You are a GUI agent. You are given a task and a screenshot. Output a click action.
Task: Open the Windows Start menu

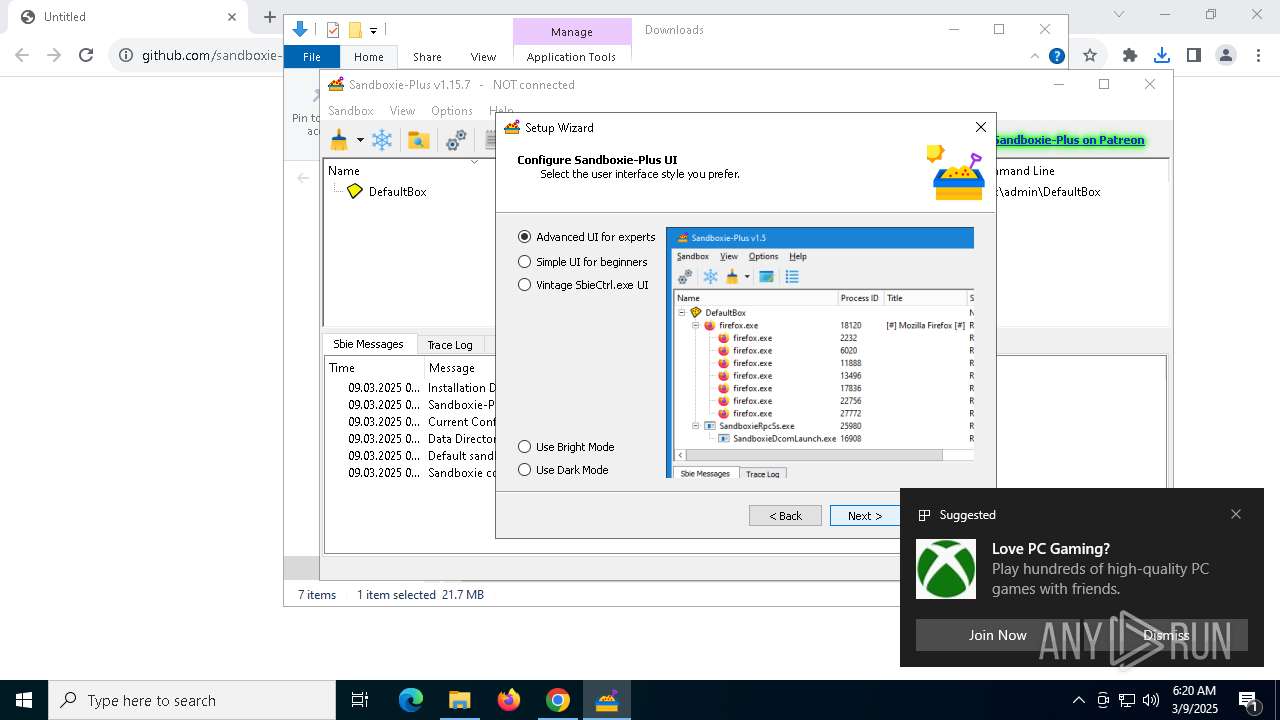pos(24,700)
